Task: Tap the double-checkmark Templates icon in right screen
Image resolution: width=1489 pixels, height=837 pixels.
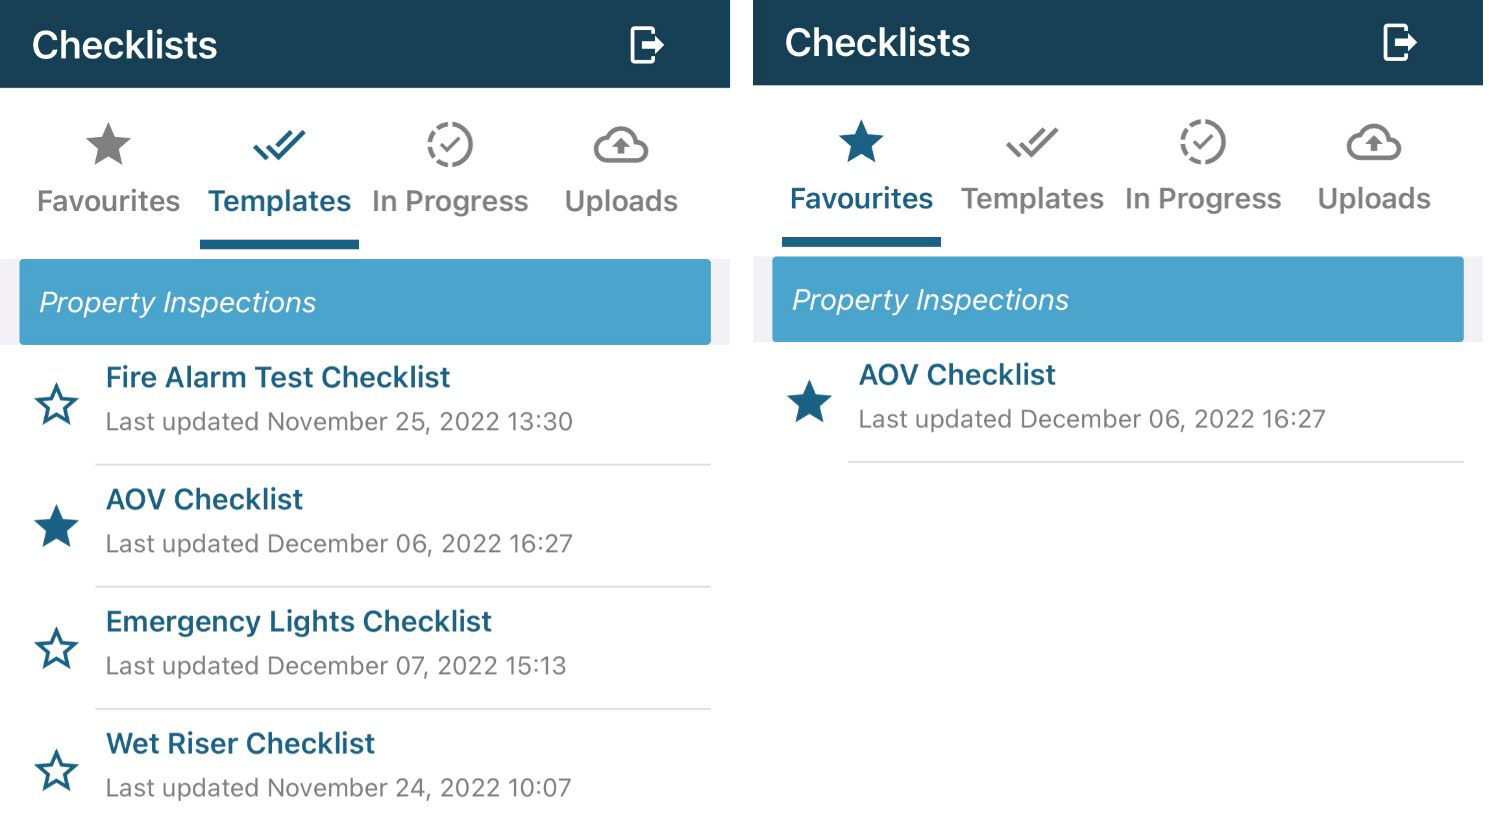Action: [x=1032, y=142]
